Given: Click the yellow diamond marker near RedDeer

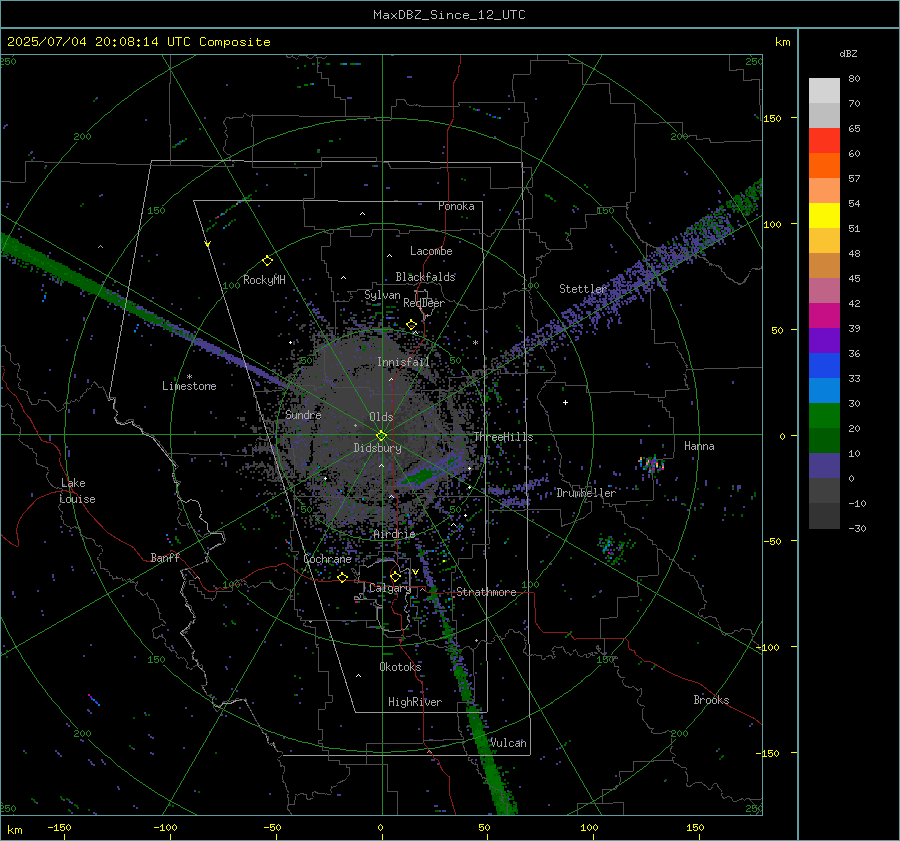Looking at the screenshot, I should [411, 325].
